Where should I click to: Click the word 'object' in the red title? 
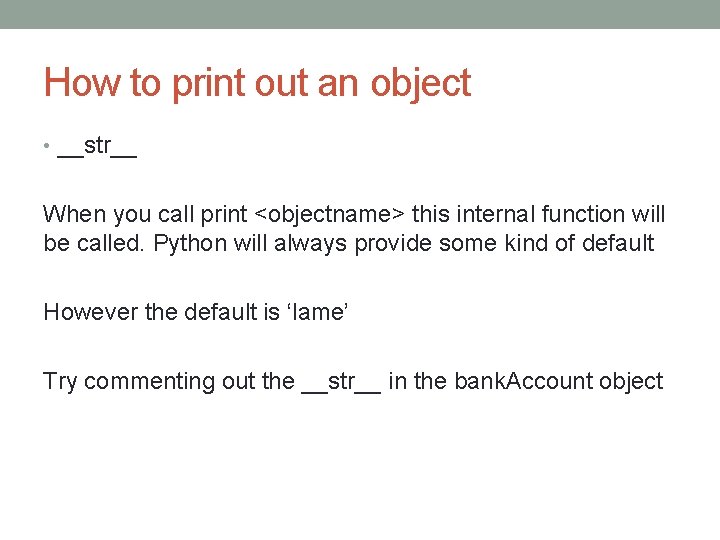(421, 84)
